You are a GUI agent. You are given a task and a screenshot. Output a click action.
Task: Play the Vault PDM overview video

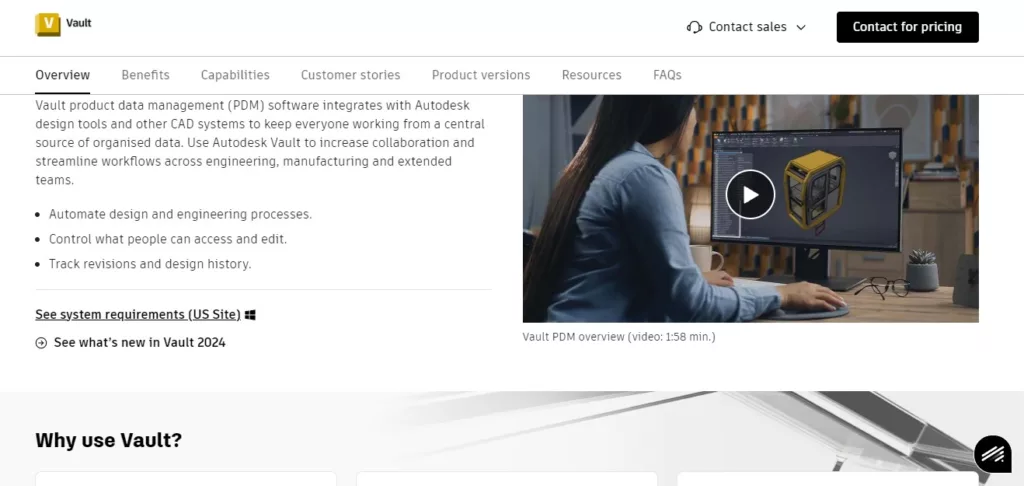coord(750,195)
